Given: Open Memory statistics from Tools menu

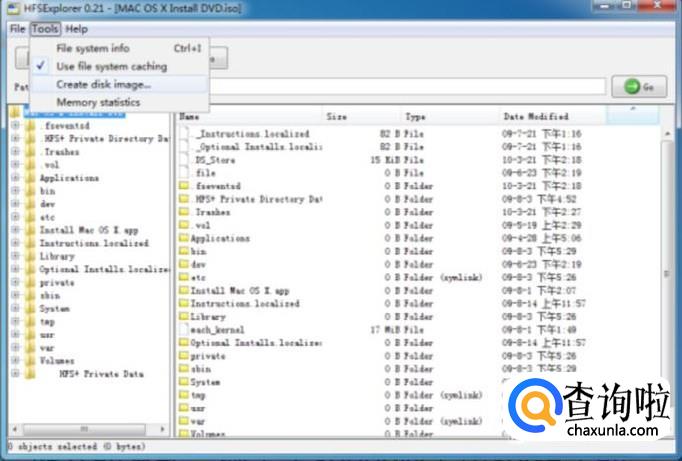Looking at the screenshot, I should coord(119,102).
